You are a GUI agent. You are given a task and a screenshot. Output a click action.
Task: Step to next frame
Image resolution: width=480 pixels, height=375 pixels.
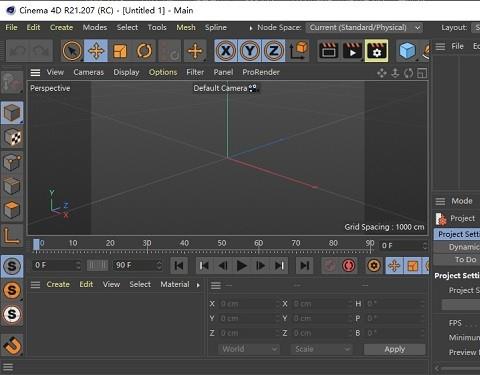tap(260, 266)
